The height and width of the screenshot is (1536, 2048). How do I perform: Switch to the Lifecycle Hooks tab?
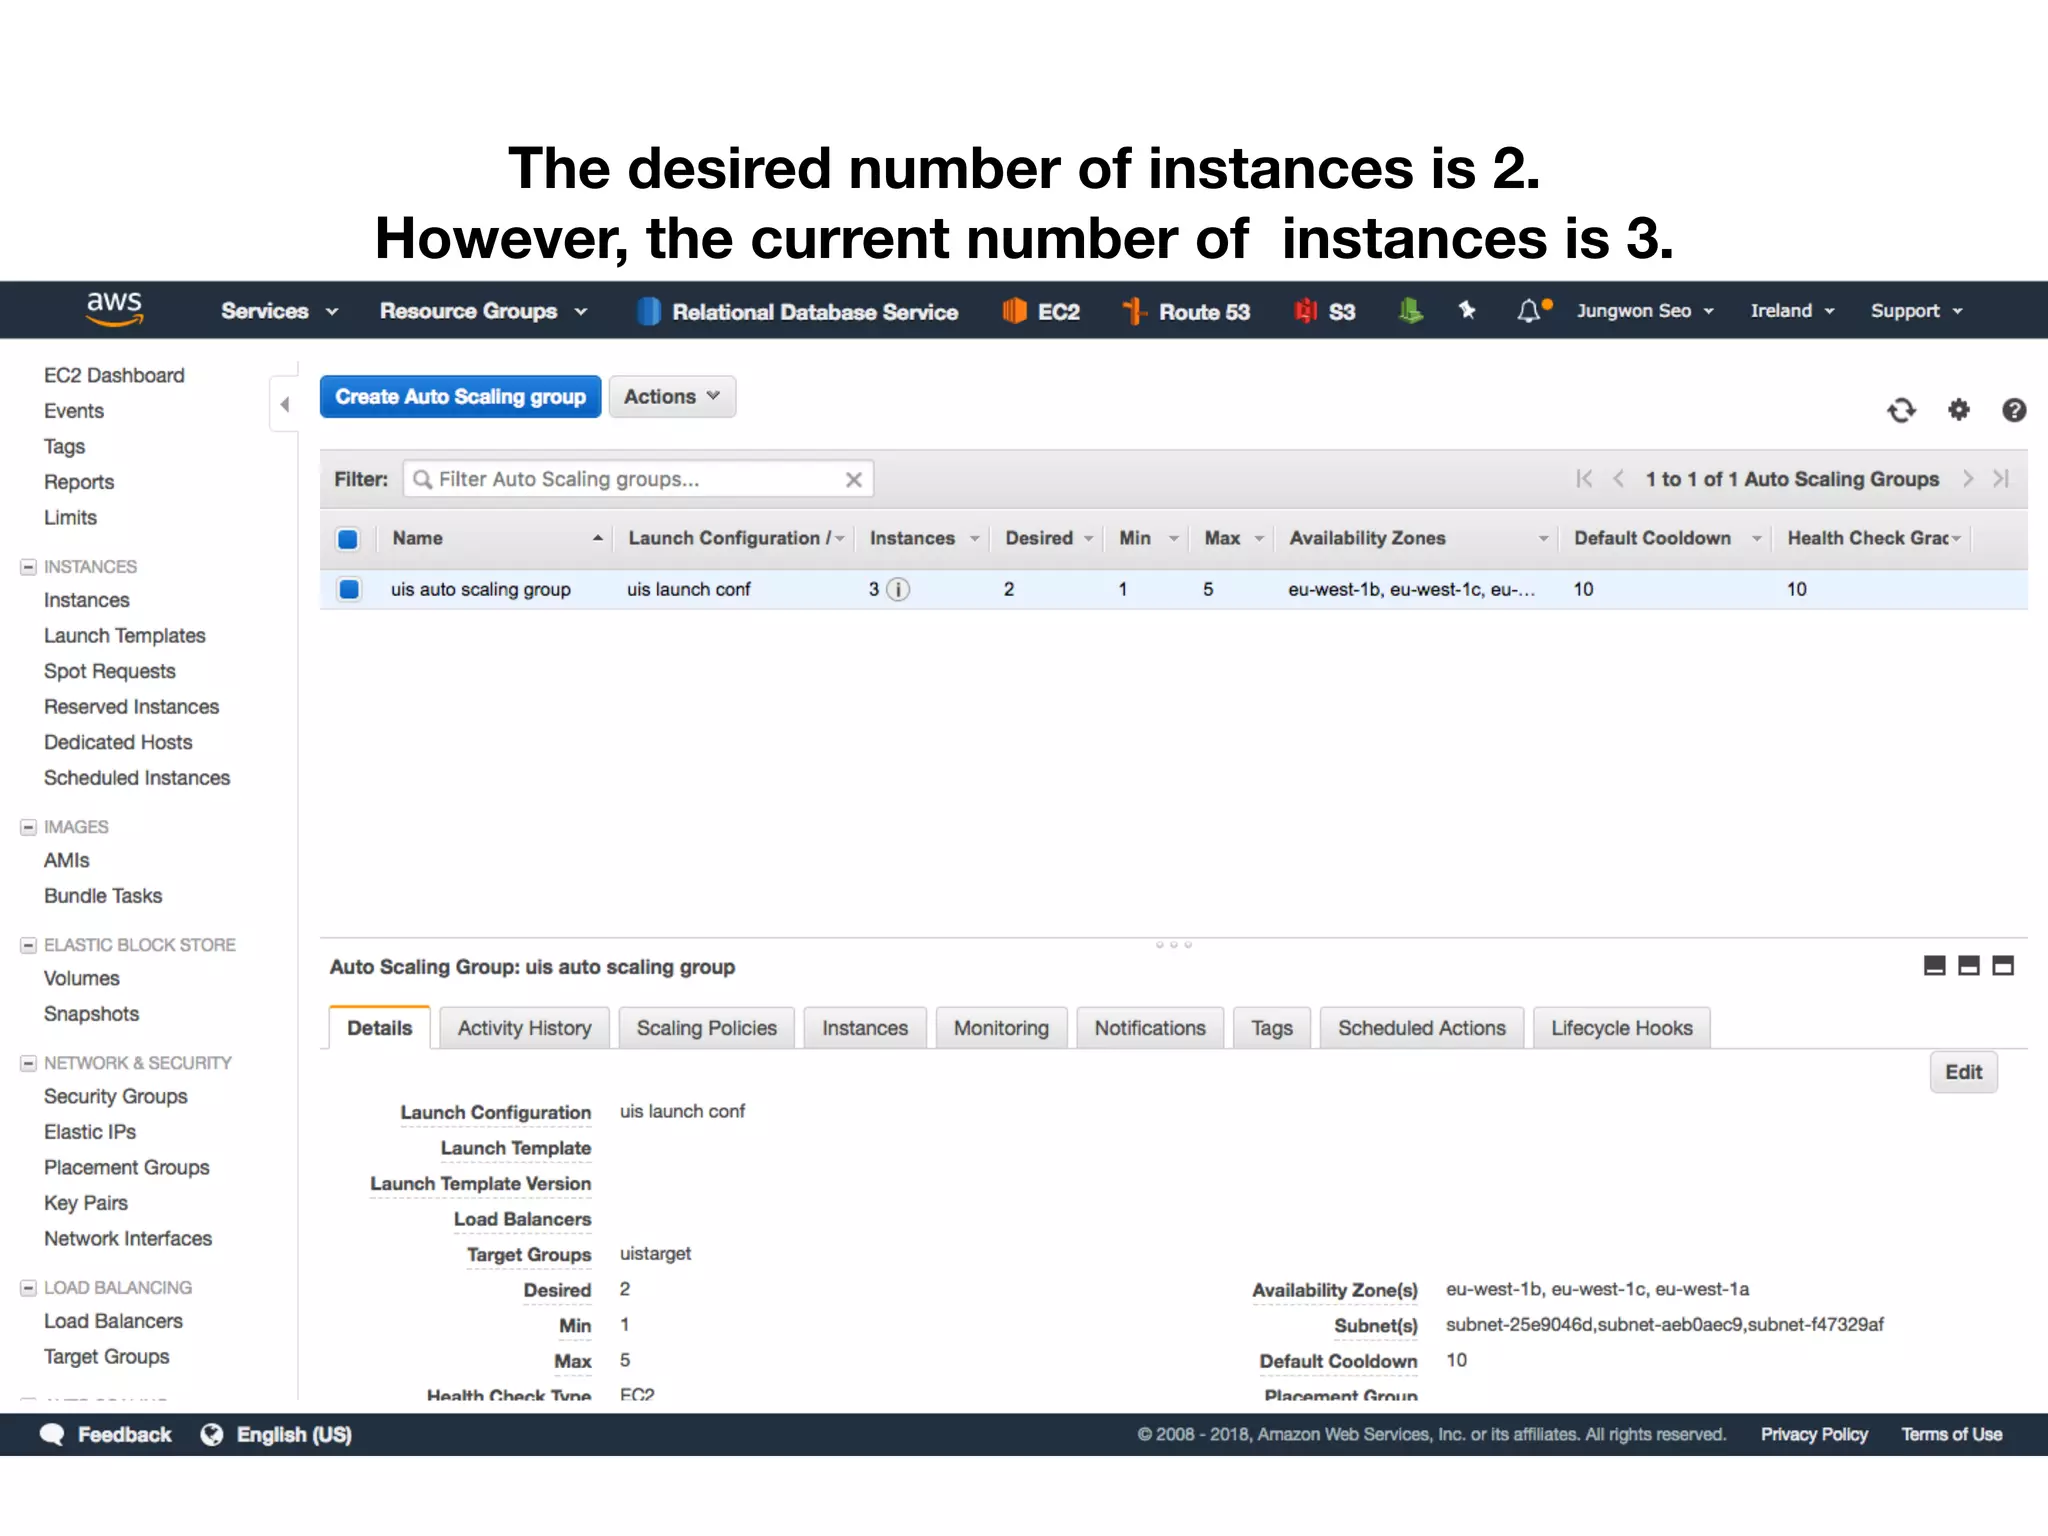pos(1621,1028)
